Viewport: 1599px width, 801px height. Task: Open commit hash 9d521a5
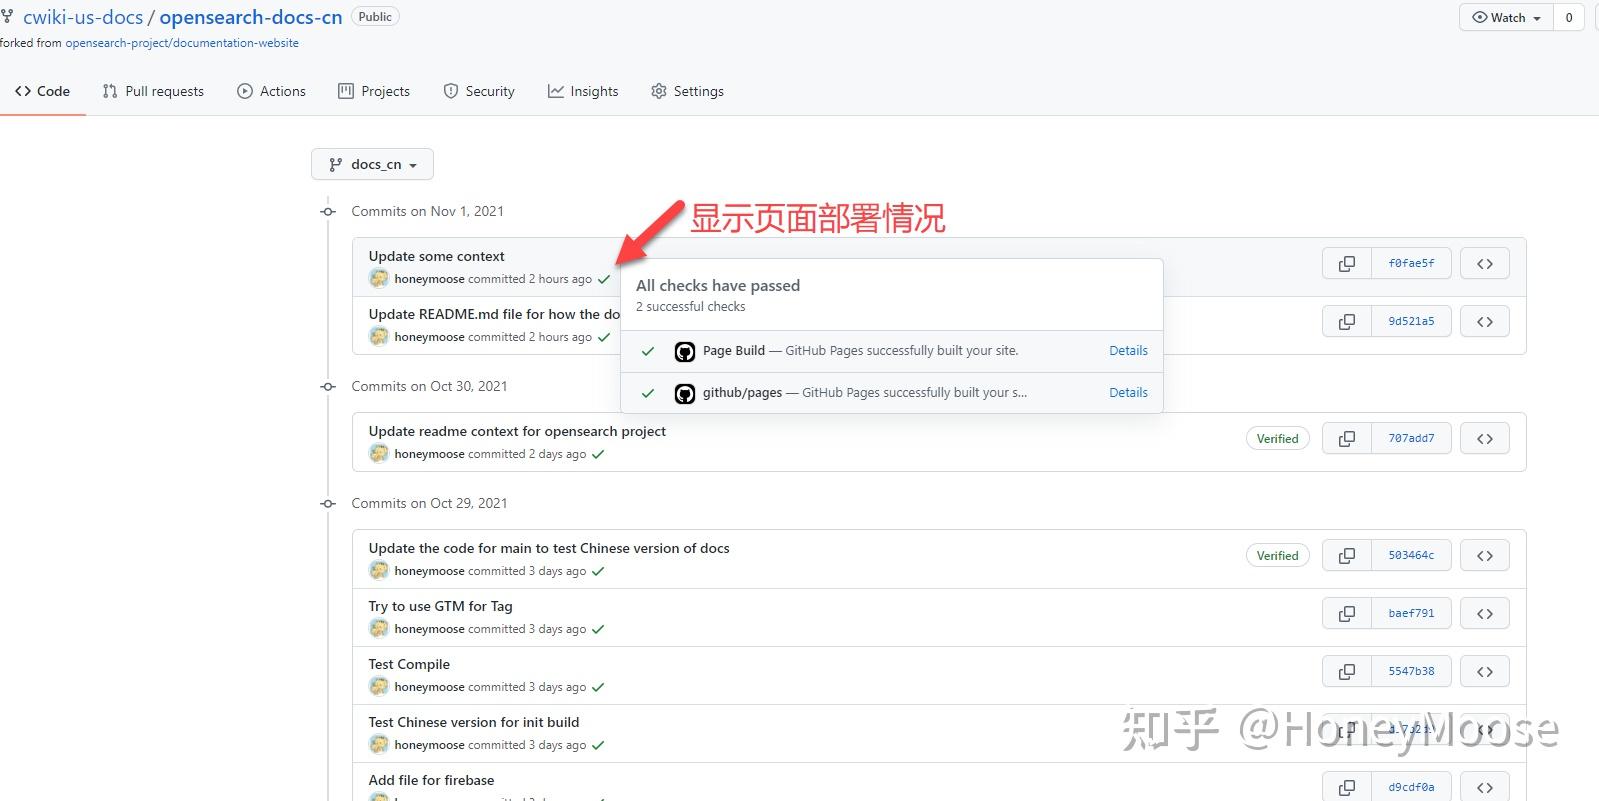coord(1411,322)
